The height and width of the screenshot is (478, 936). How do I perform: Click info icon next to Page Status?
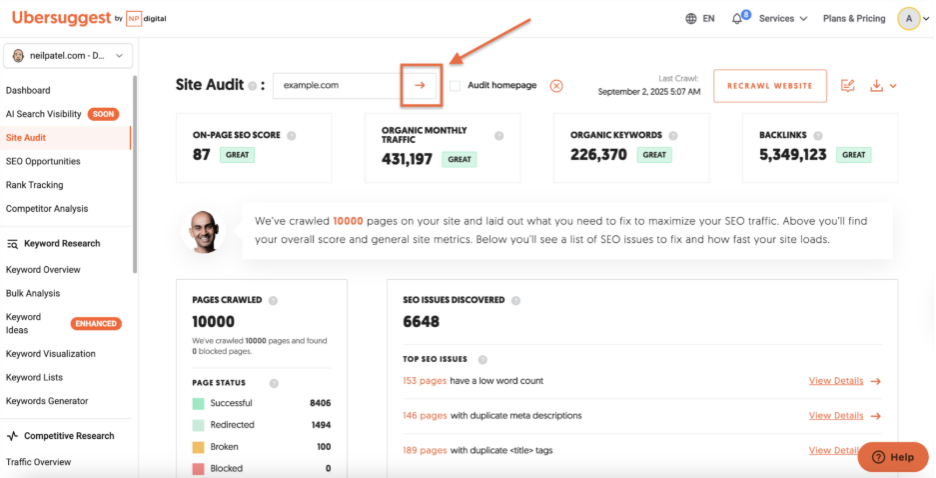coord(274,383)
